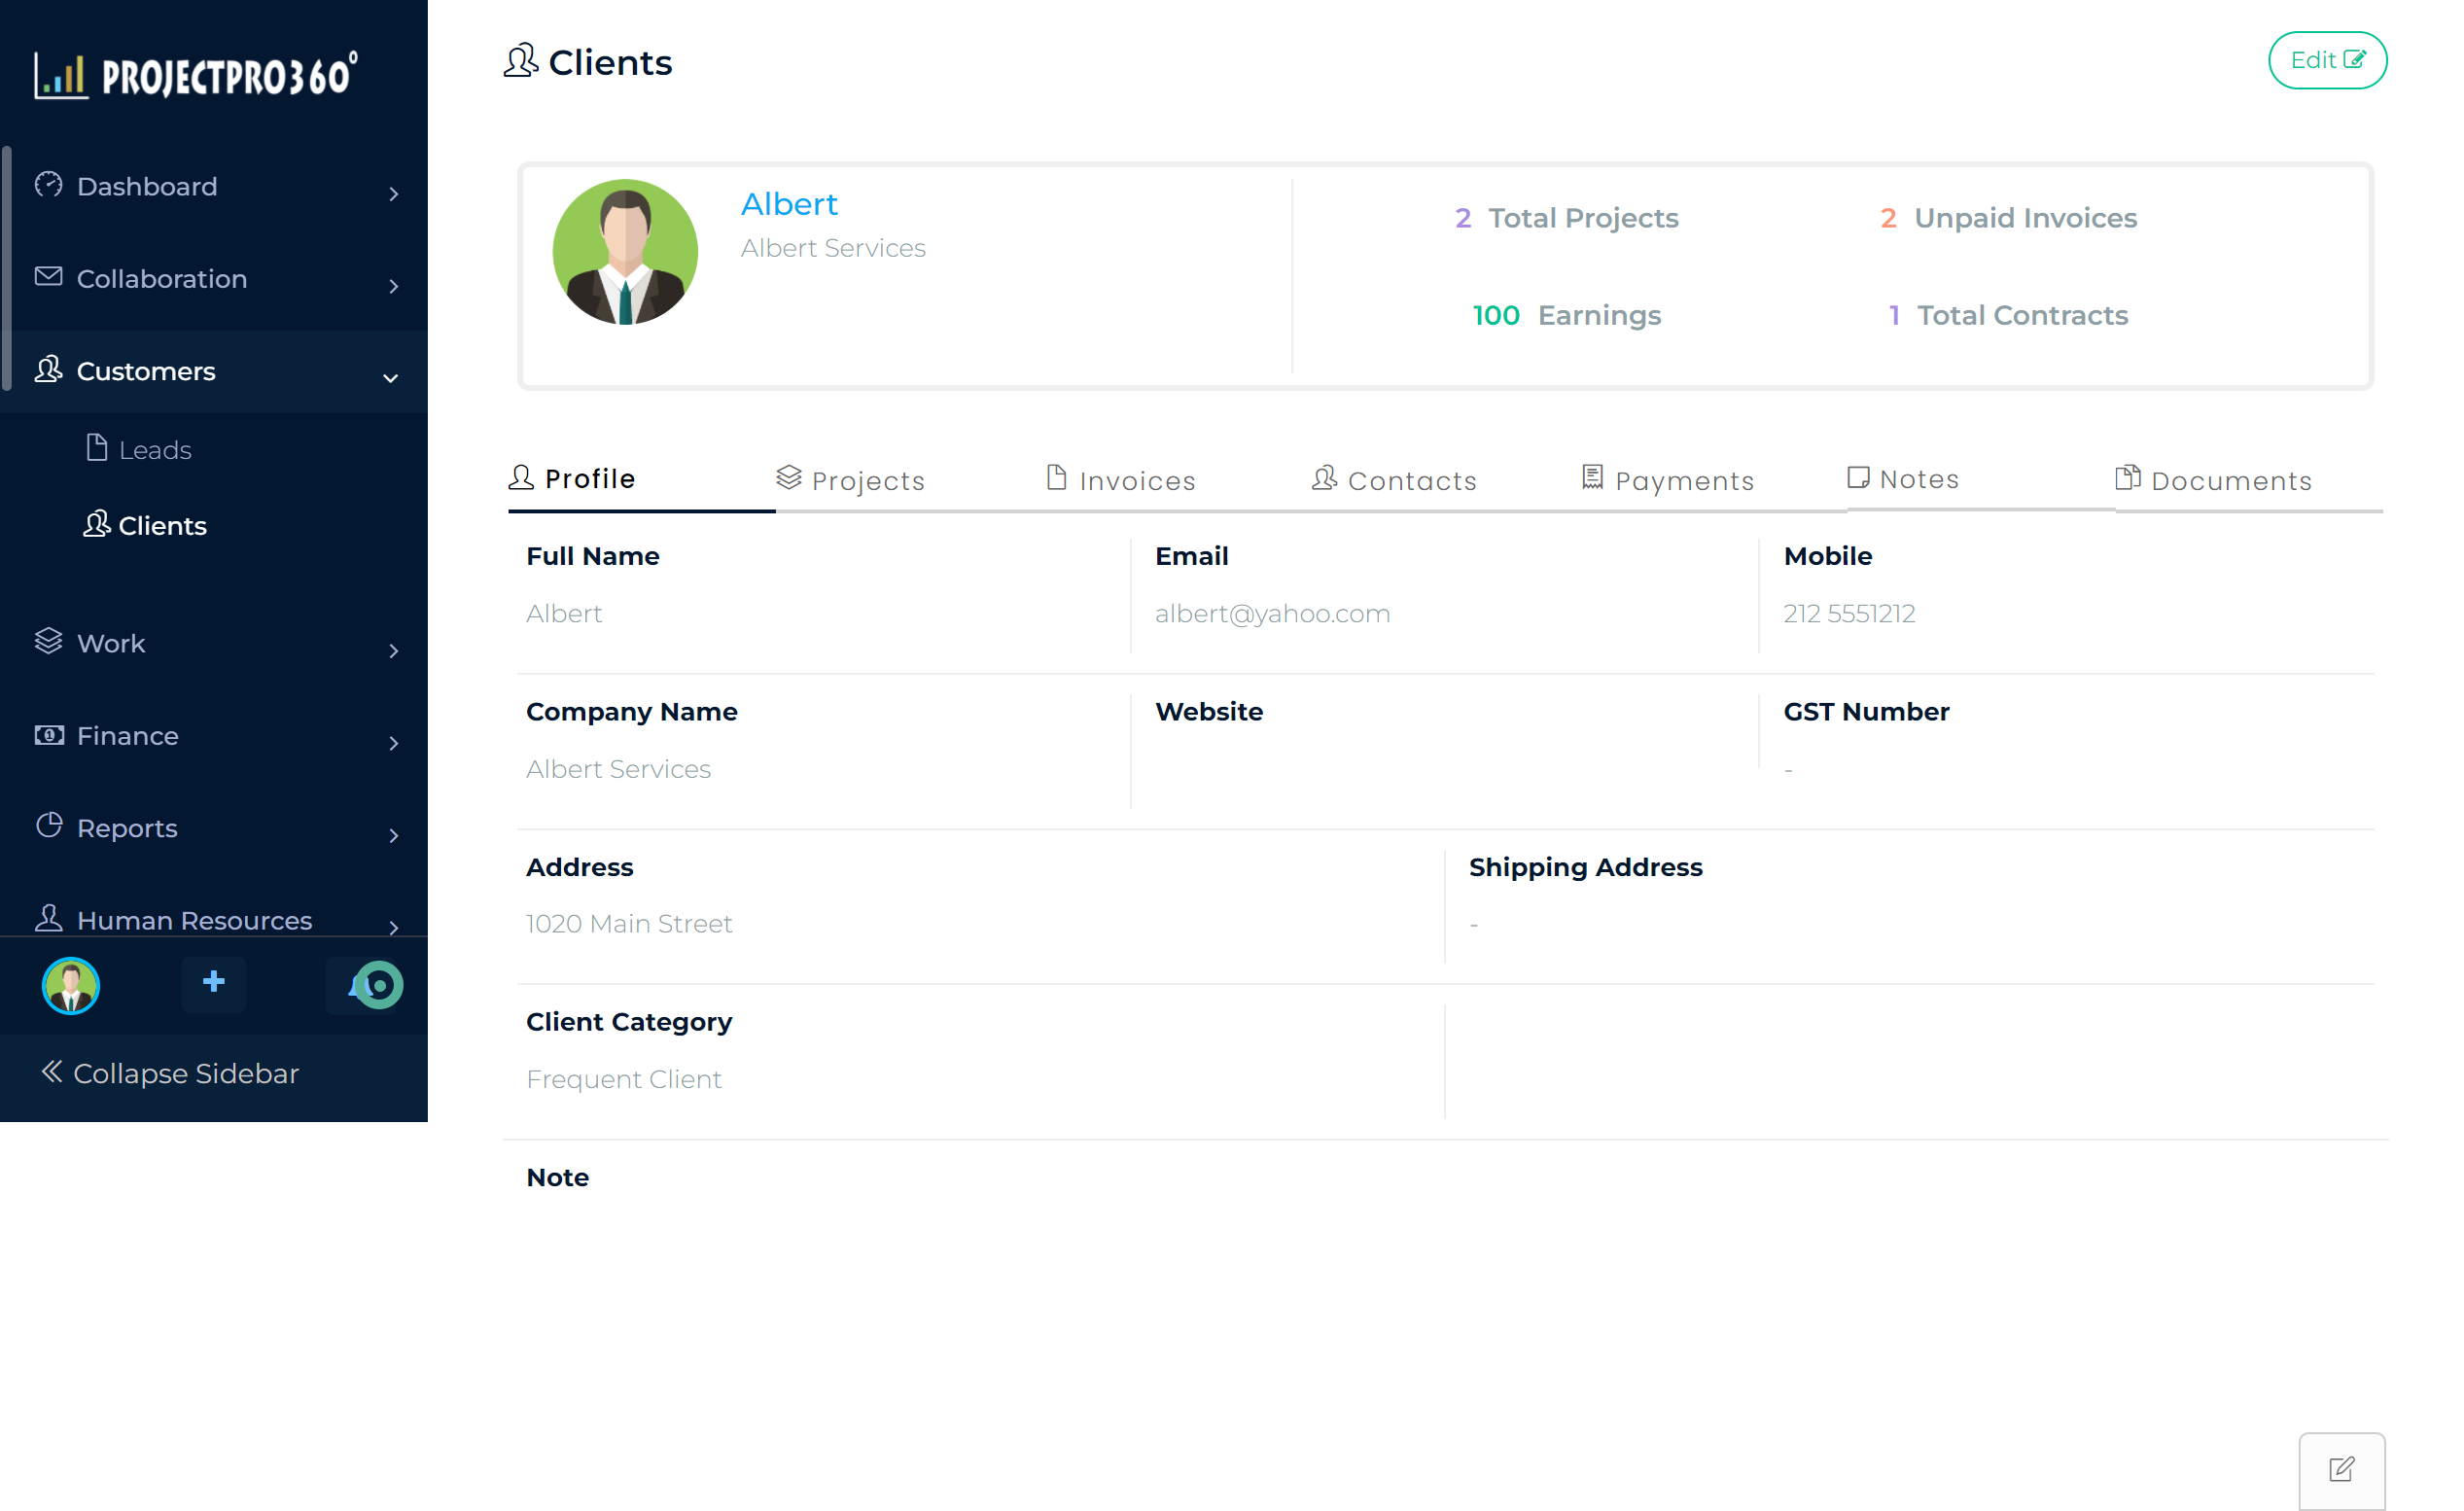
Task: Click the 1 Total Contracts stat
Action: pyautogui.click(x=2007, y=315)
